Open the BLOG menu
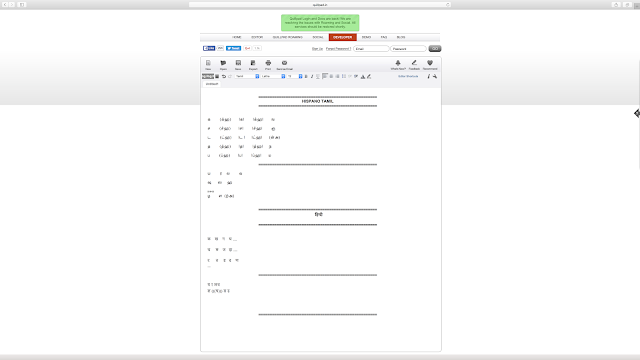This screenshot has height=360, width=640. coord(401,37)
